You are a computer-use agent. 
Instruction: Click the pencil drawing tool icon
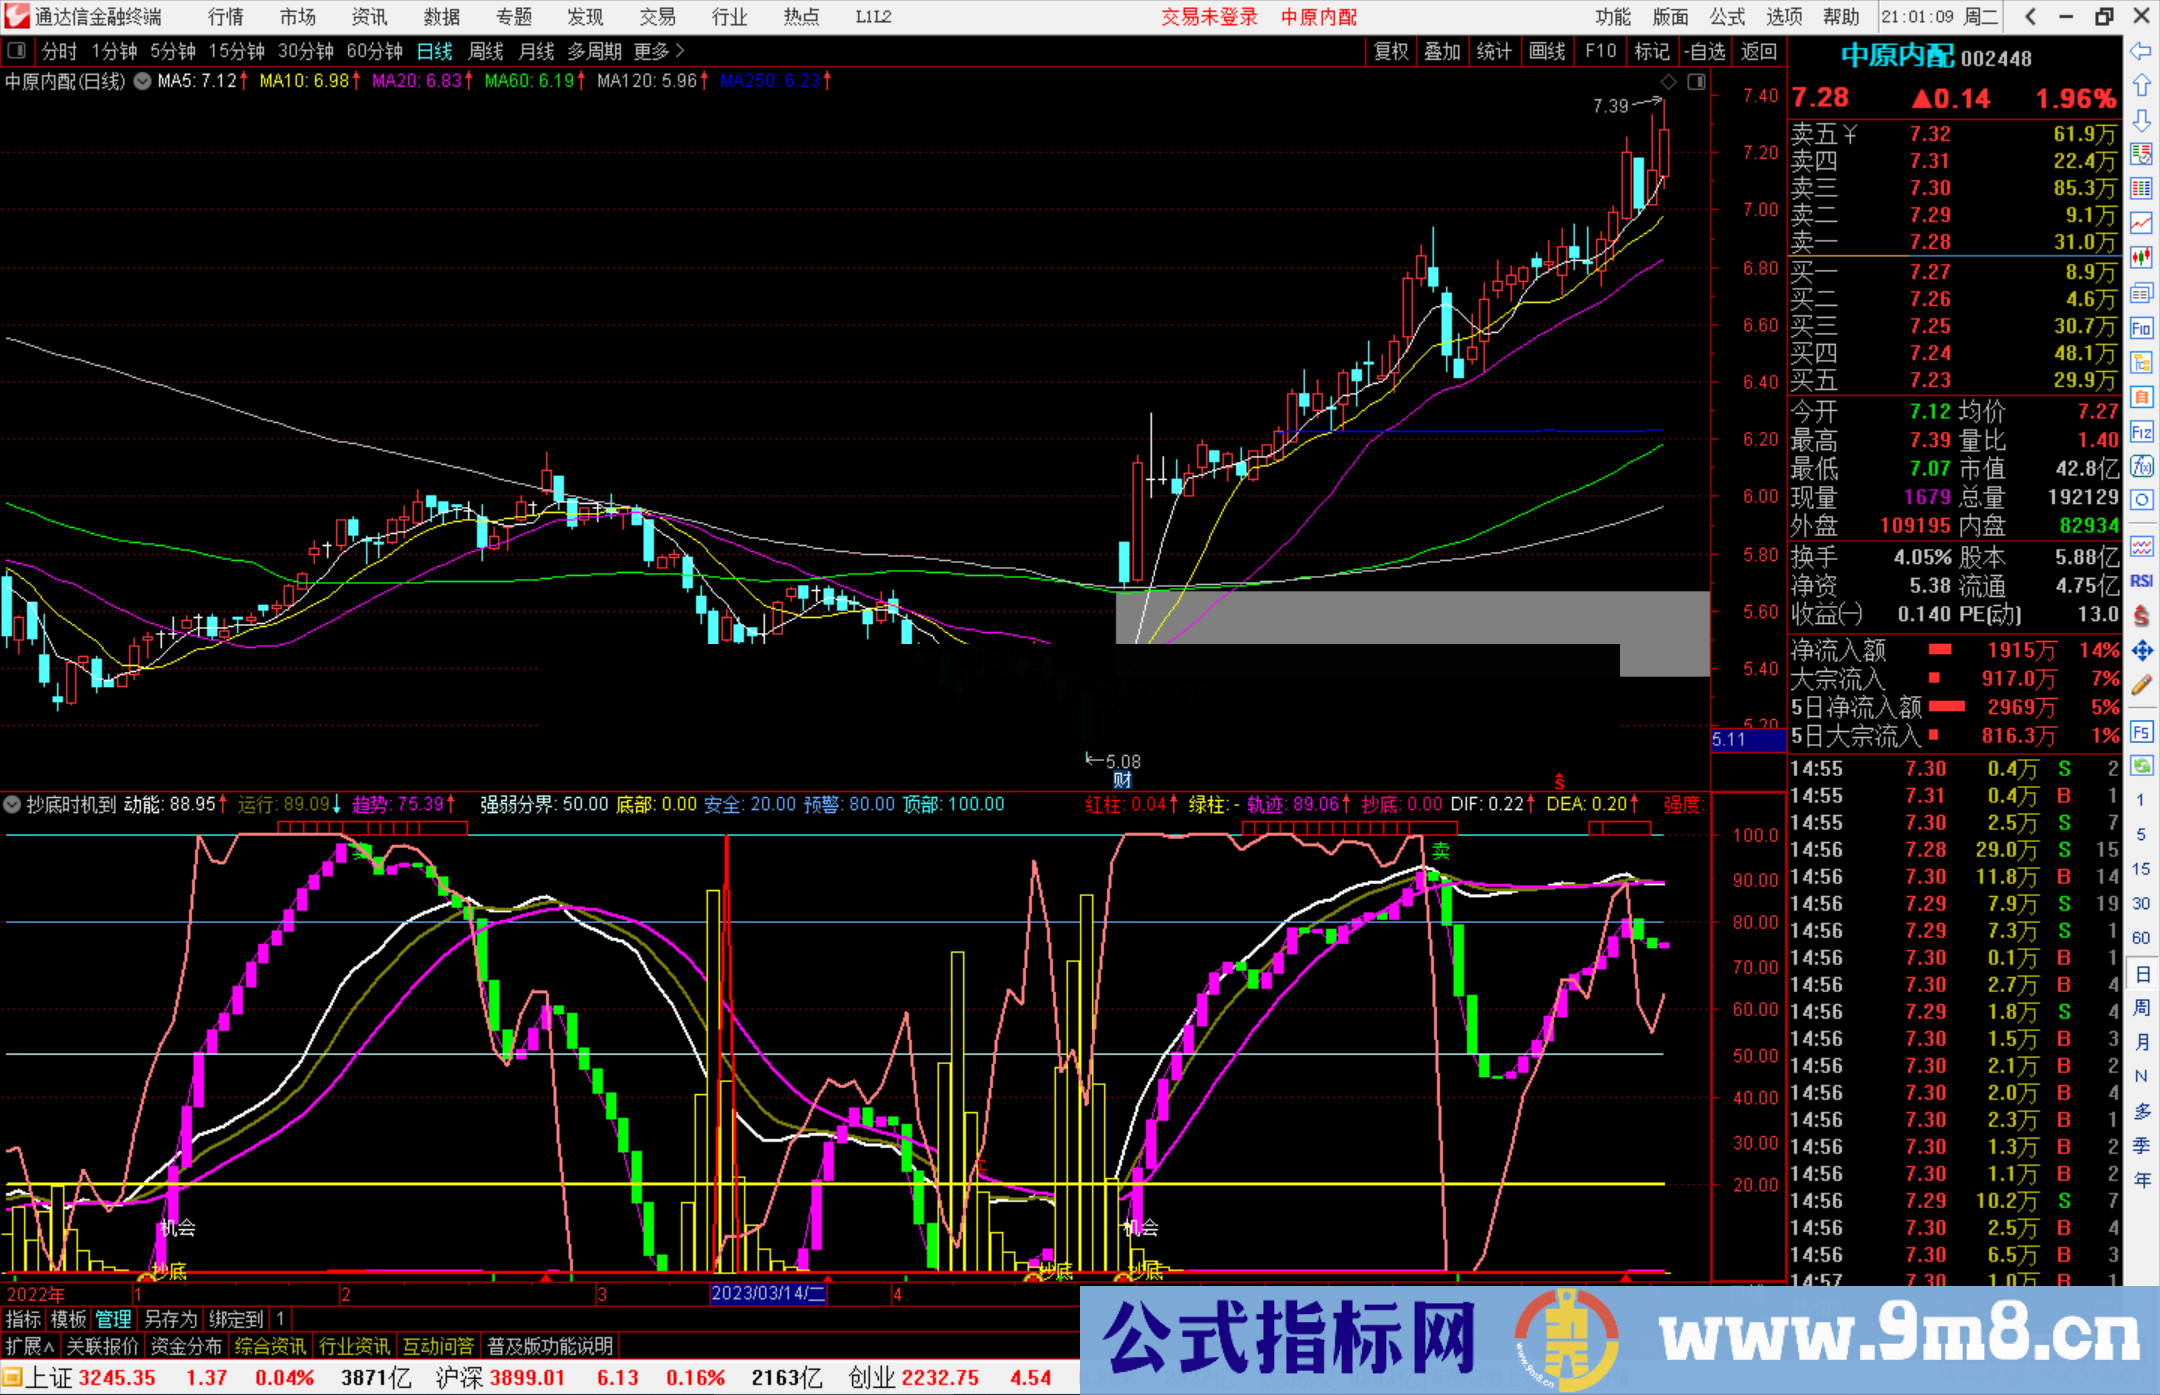coord(2141,685)
